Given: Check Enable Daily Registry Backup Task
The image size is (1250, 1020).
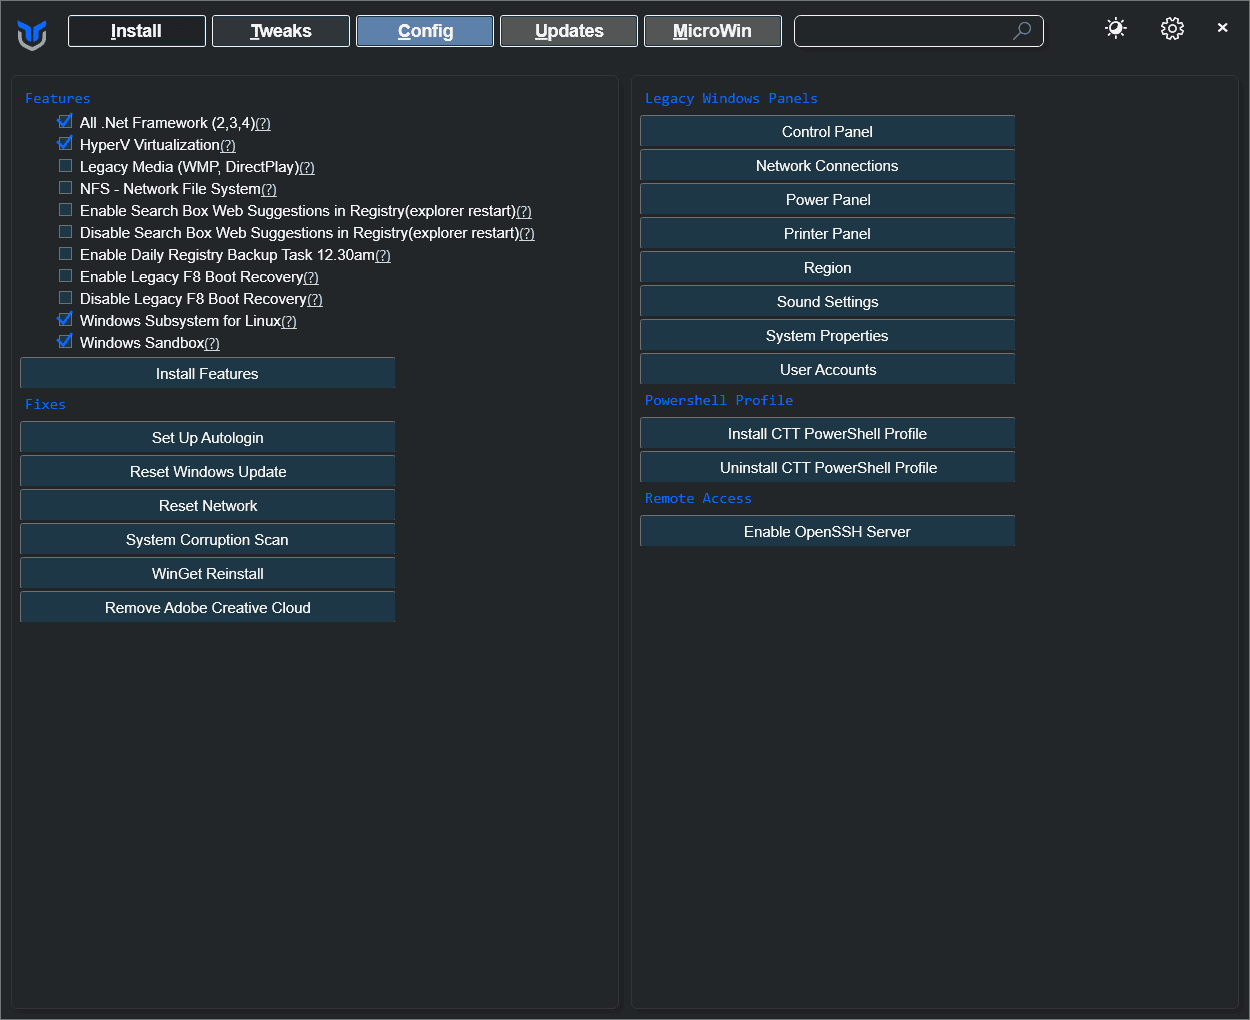Looking at the screenshot, I should (65, 254).
